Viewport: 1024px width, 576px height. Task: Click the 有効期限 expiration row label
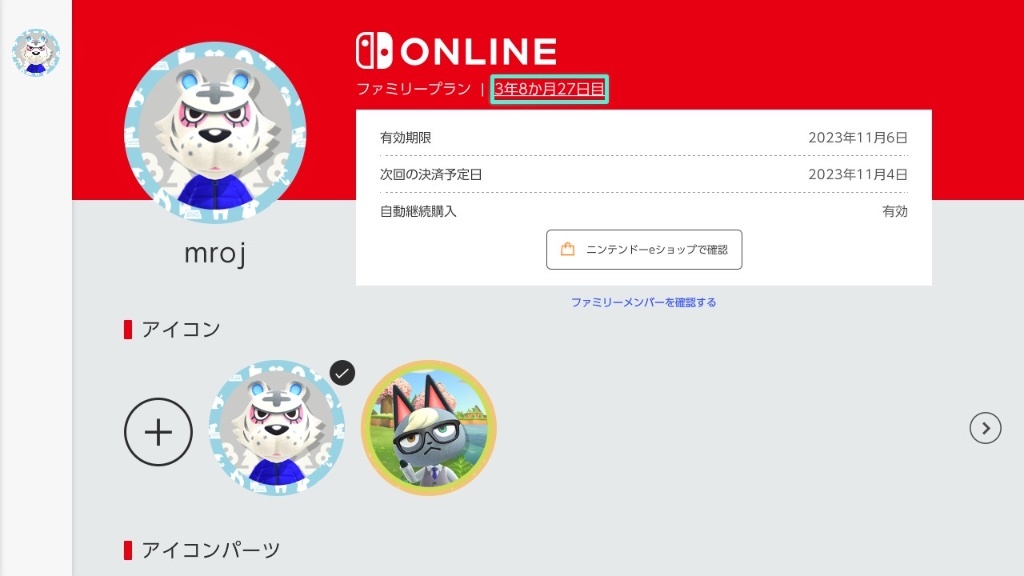406,138
